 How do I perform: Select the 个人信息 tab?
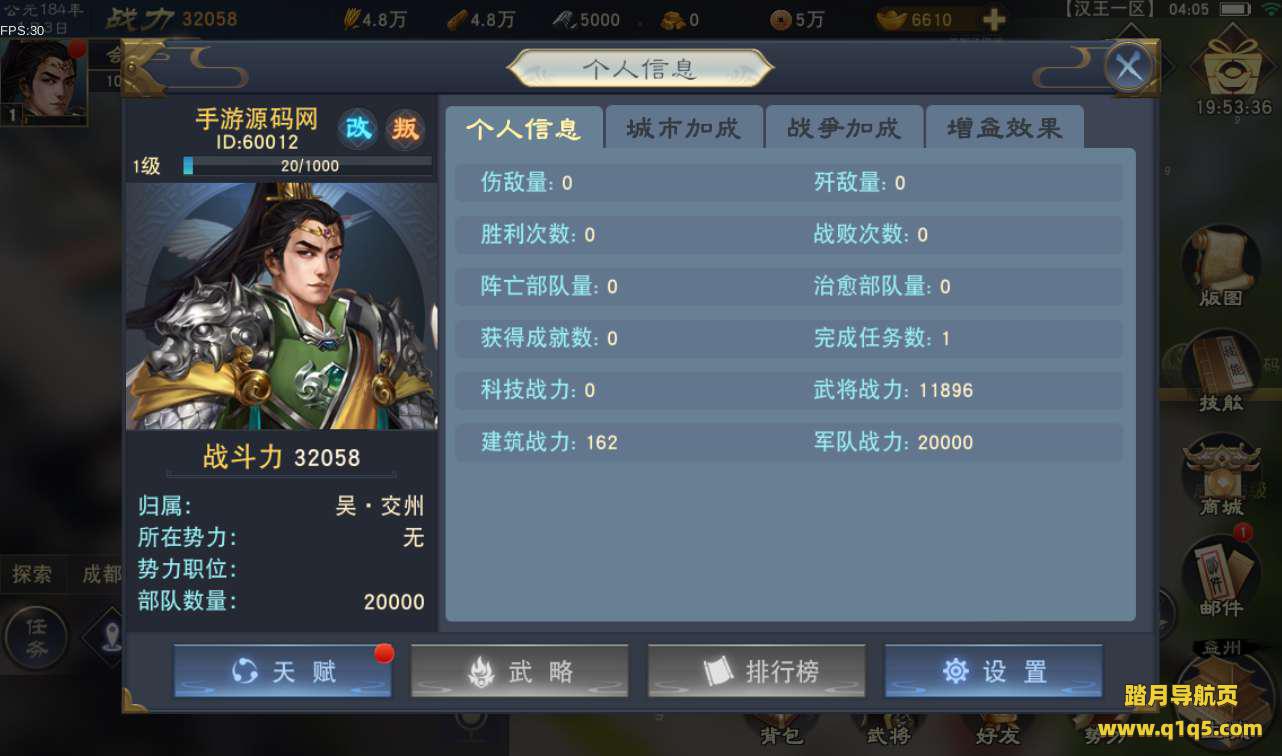click(x=524, y=128)
